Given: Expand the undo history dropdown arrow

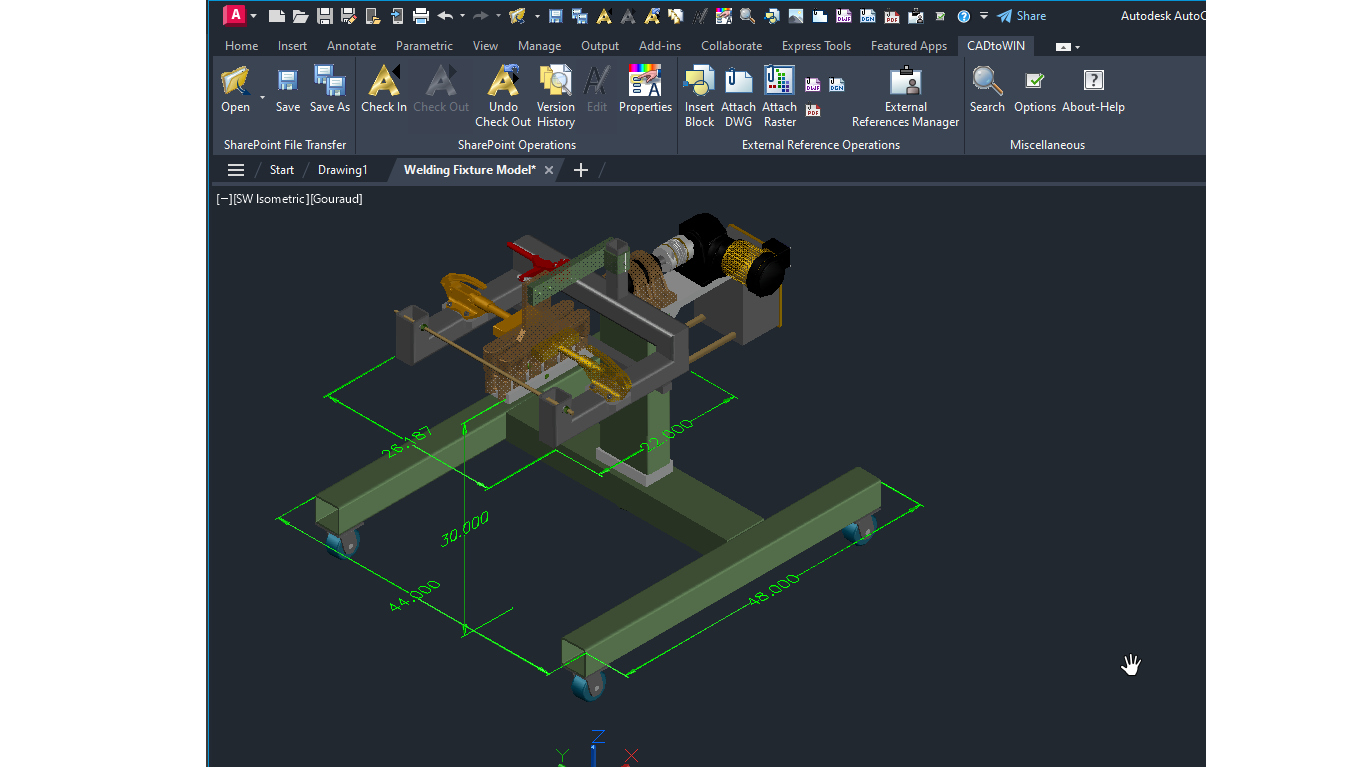Looking at the screenshot, I should pyautogui.click(x=462, y=16).
